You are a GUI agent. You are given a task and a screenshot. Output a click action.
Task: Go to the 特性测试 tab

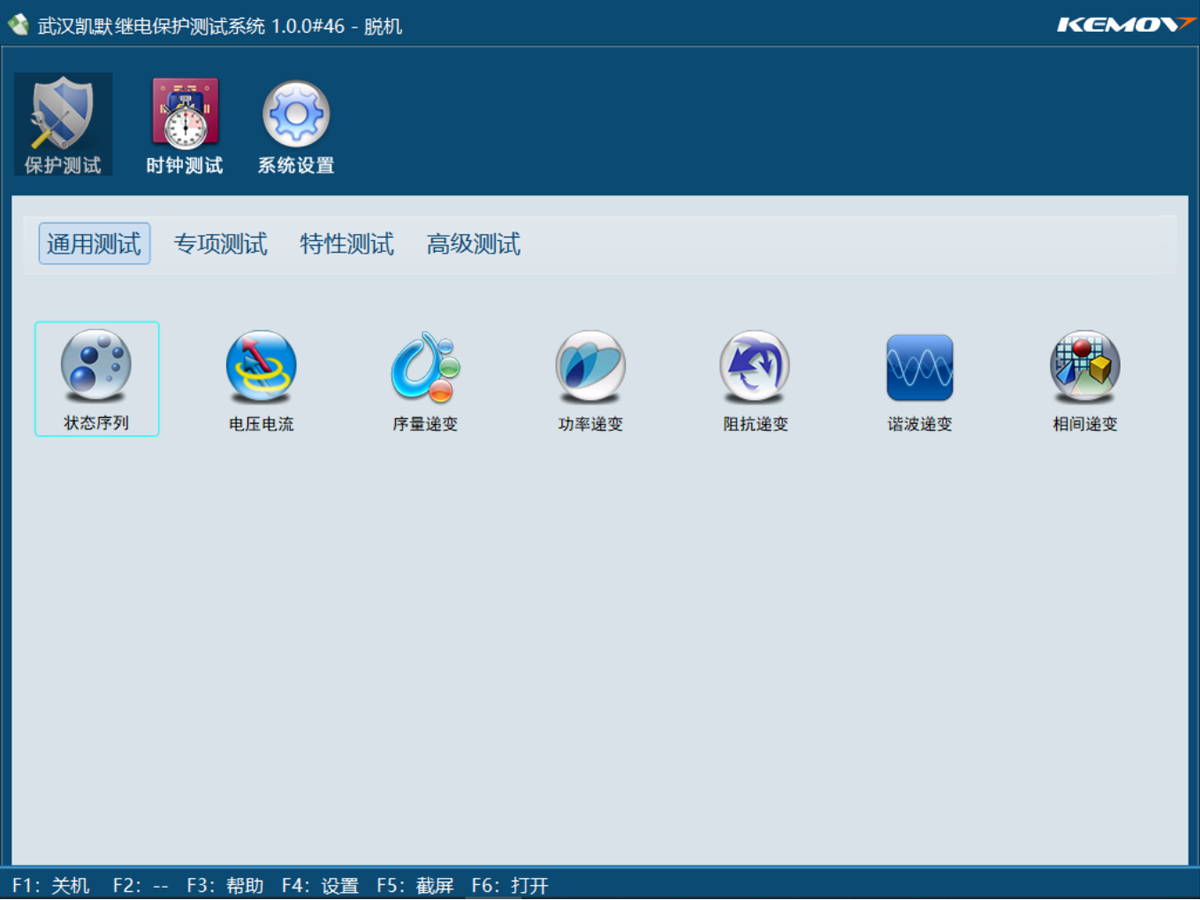(x=347, y=244)
